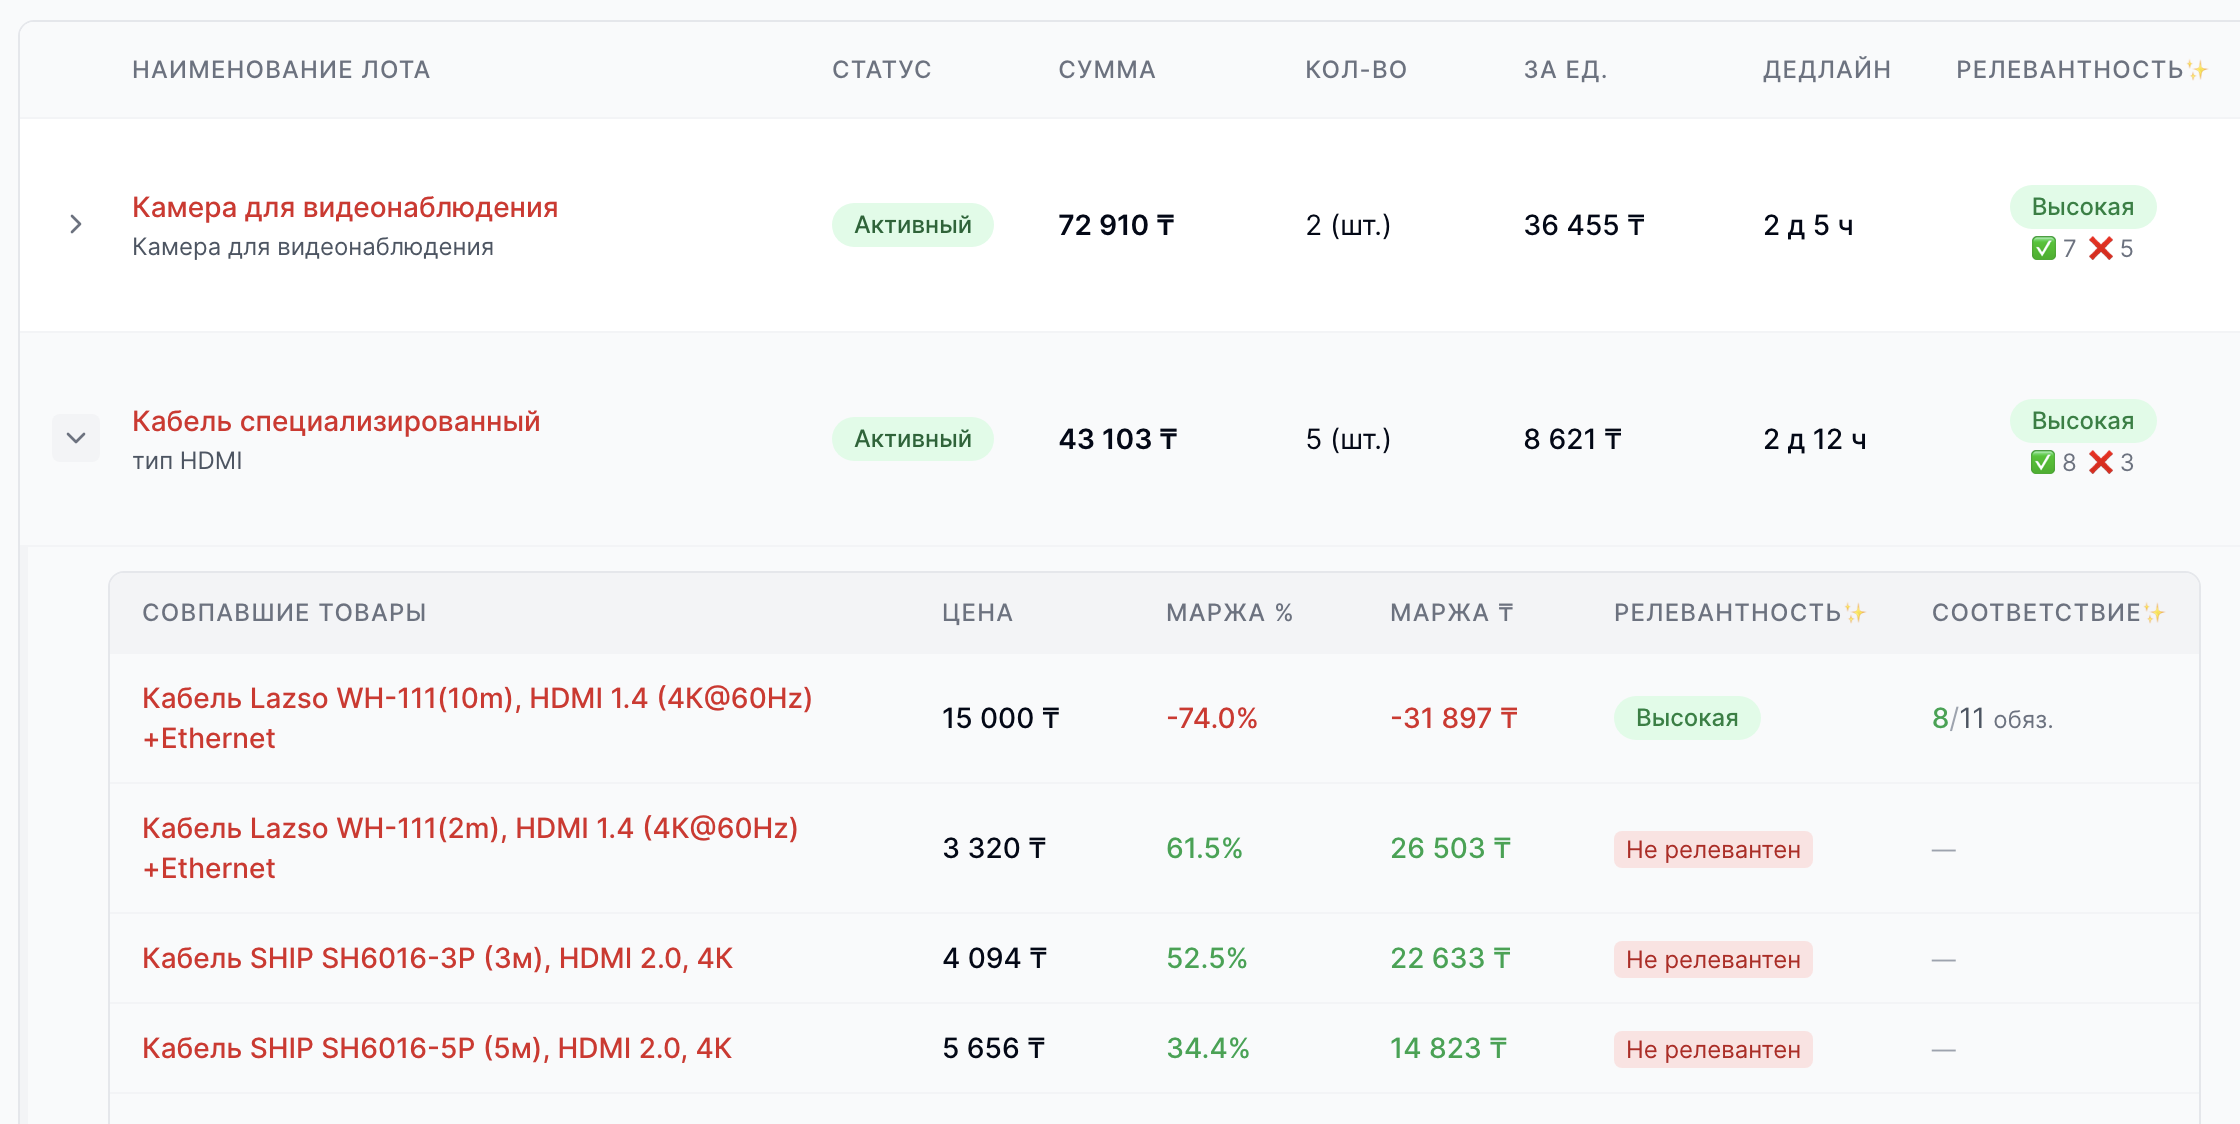Click the red X counter showing 5
This screenshot has width=2240, height=1124.
[2116, 249]
